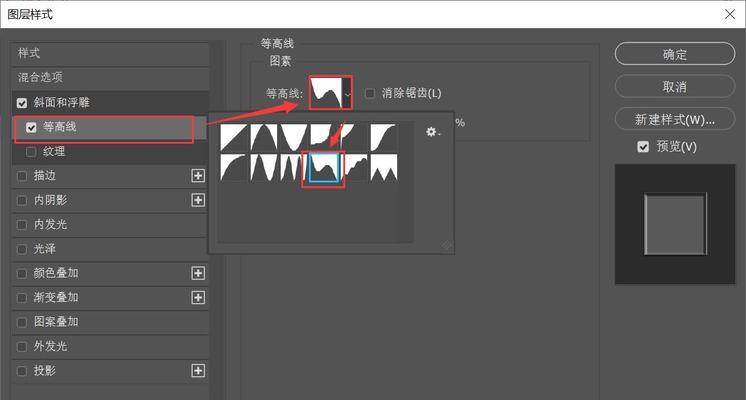Image resolution: width=746 pixels, height=400 pixels.
Task: Select the 纹理 label
Action: tap(54, 152)
